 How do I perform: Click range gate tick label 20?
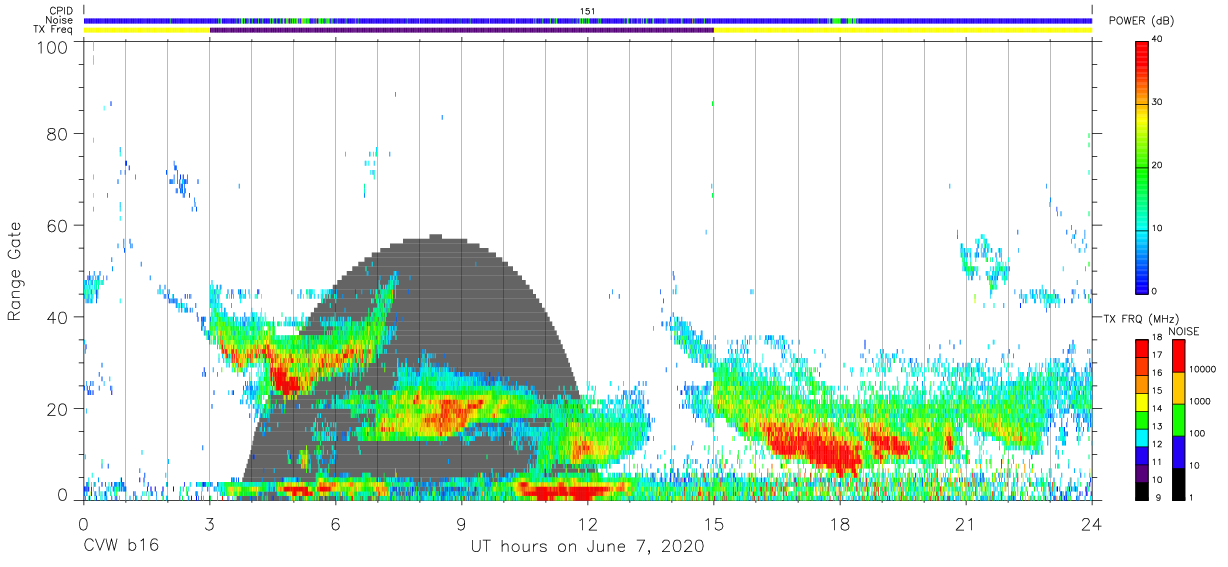pos(57,409)
